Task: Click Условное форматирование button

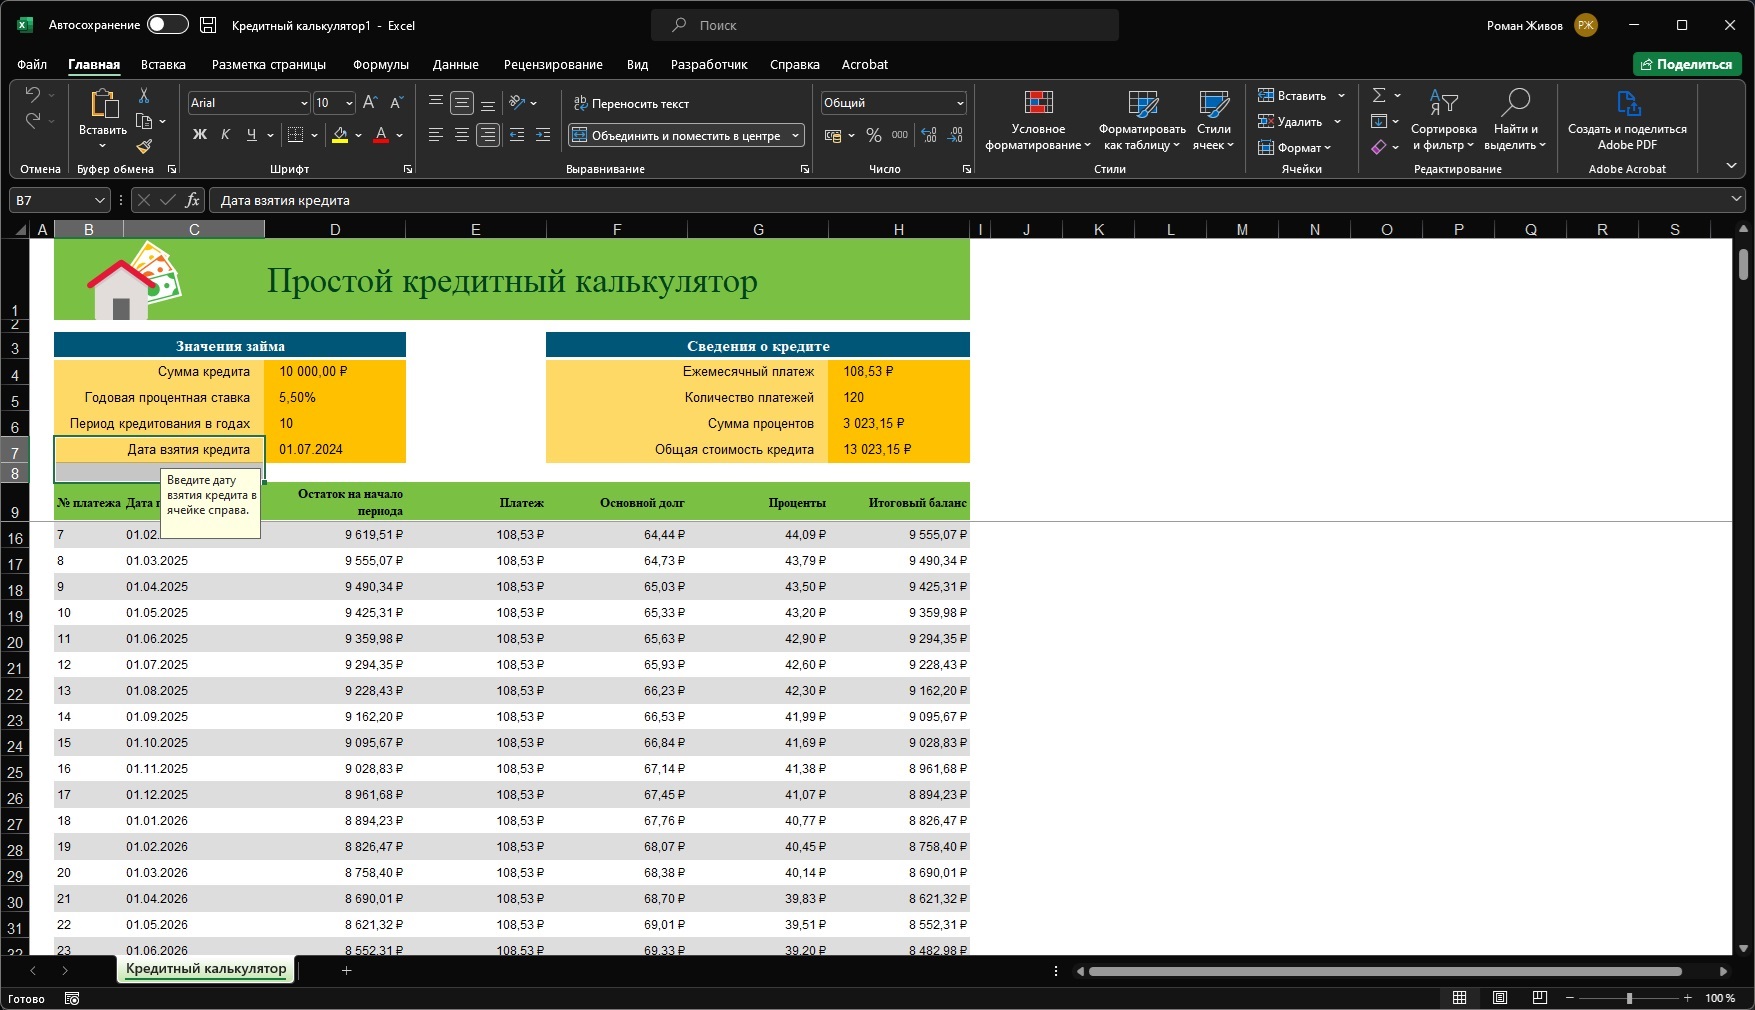Action: pyautogui.click(x=1038, y=120)
